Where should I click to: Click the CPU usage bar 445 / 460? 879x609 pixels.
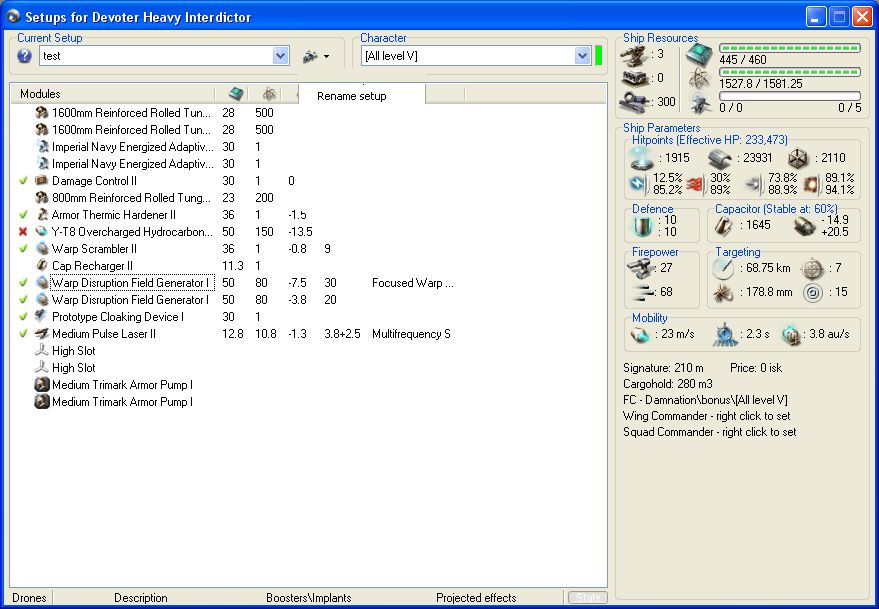[789, 48]
